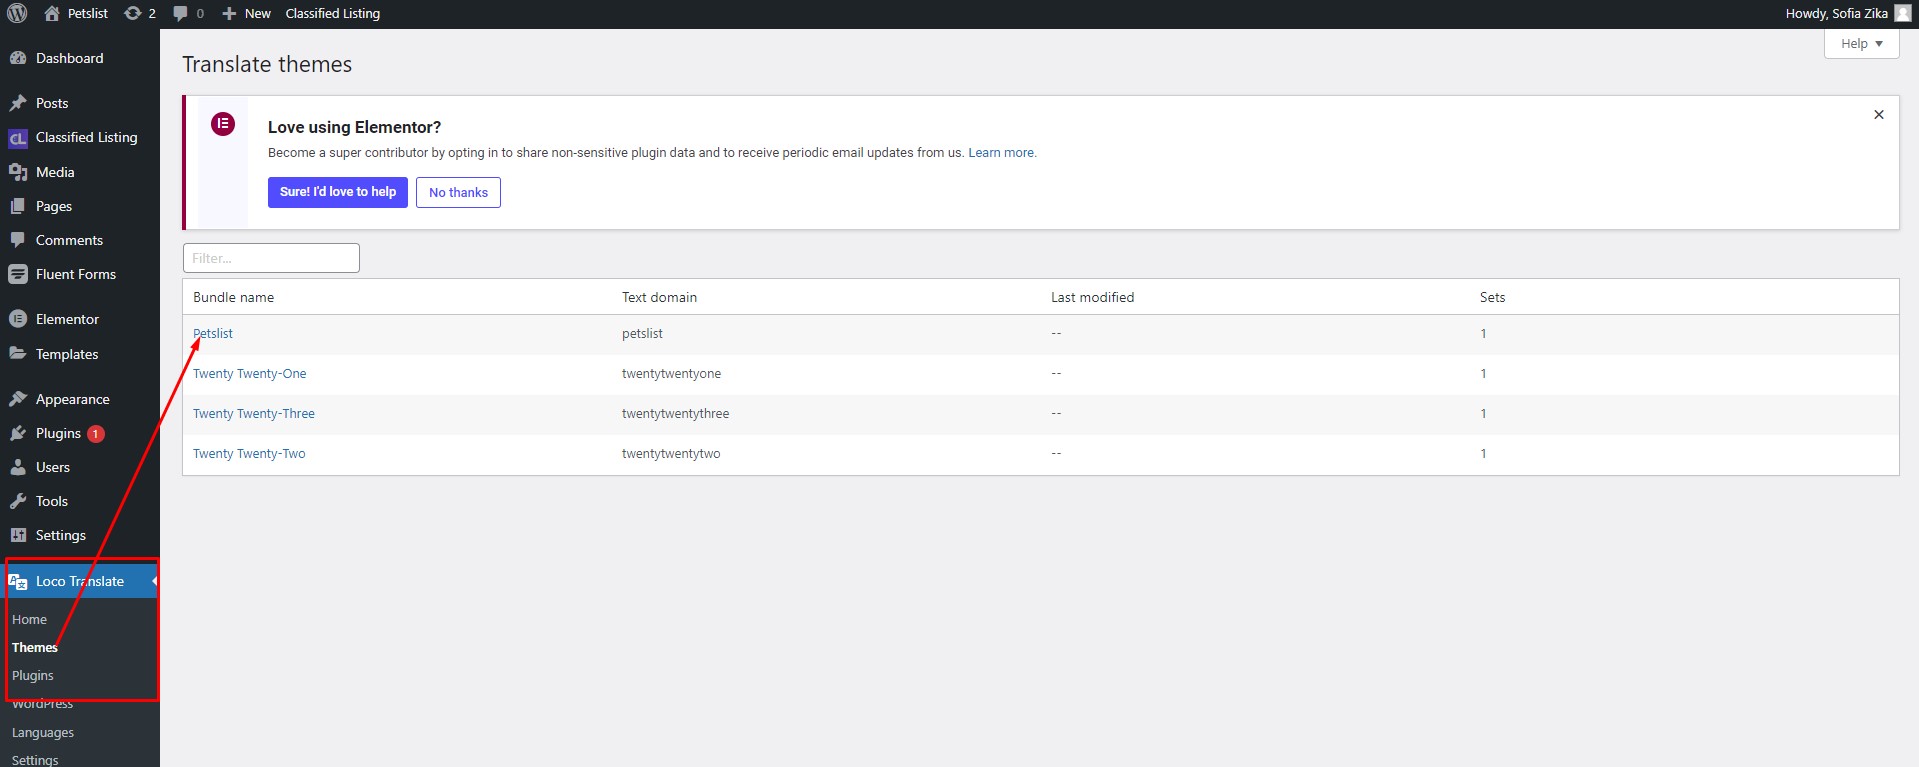The width and height of the screenshot is (1919, 767).
Task: Click the Loco Translate menu icon
Action: pos(18,581)
